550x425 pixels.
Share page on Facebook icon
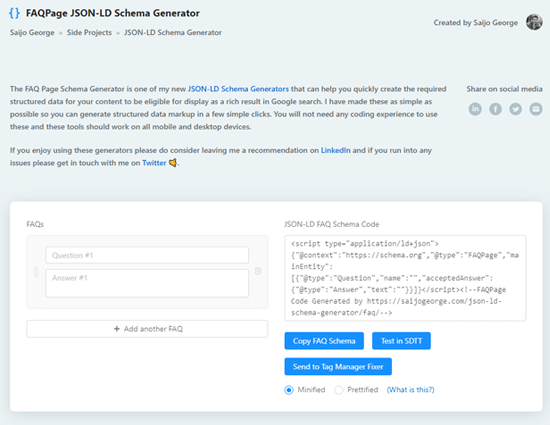pos(495,109)
